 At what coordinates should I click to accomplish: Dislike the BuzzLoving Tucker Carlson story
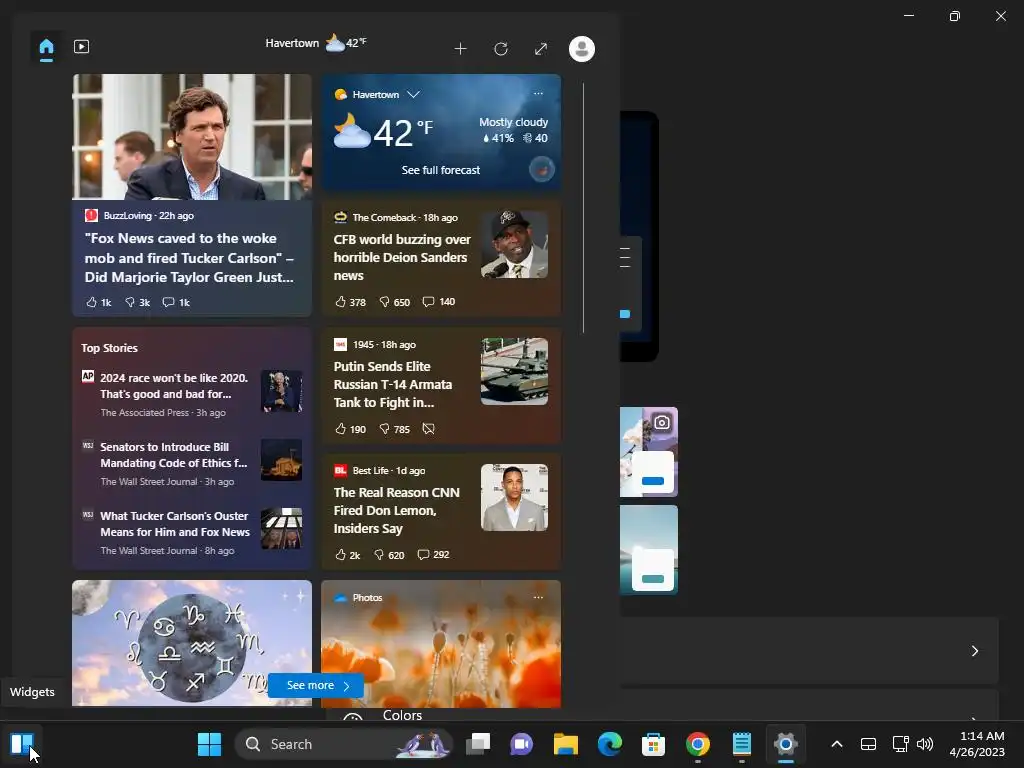tap(137, 302)
